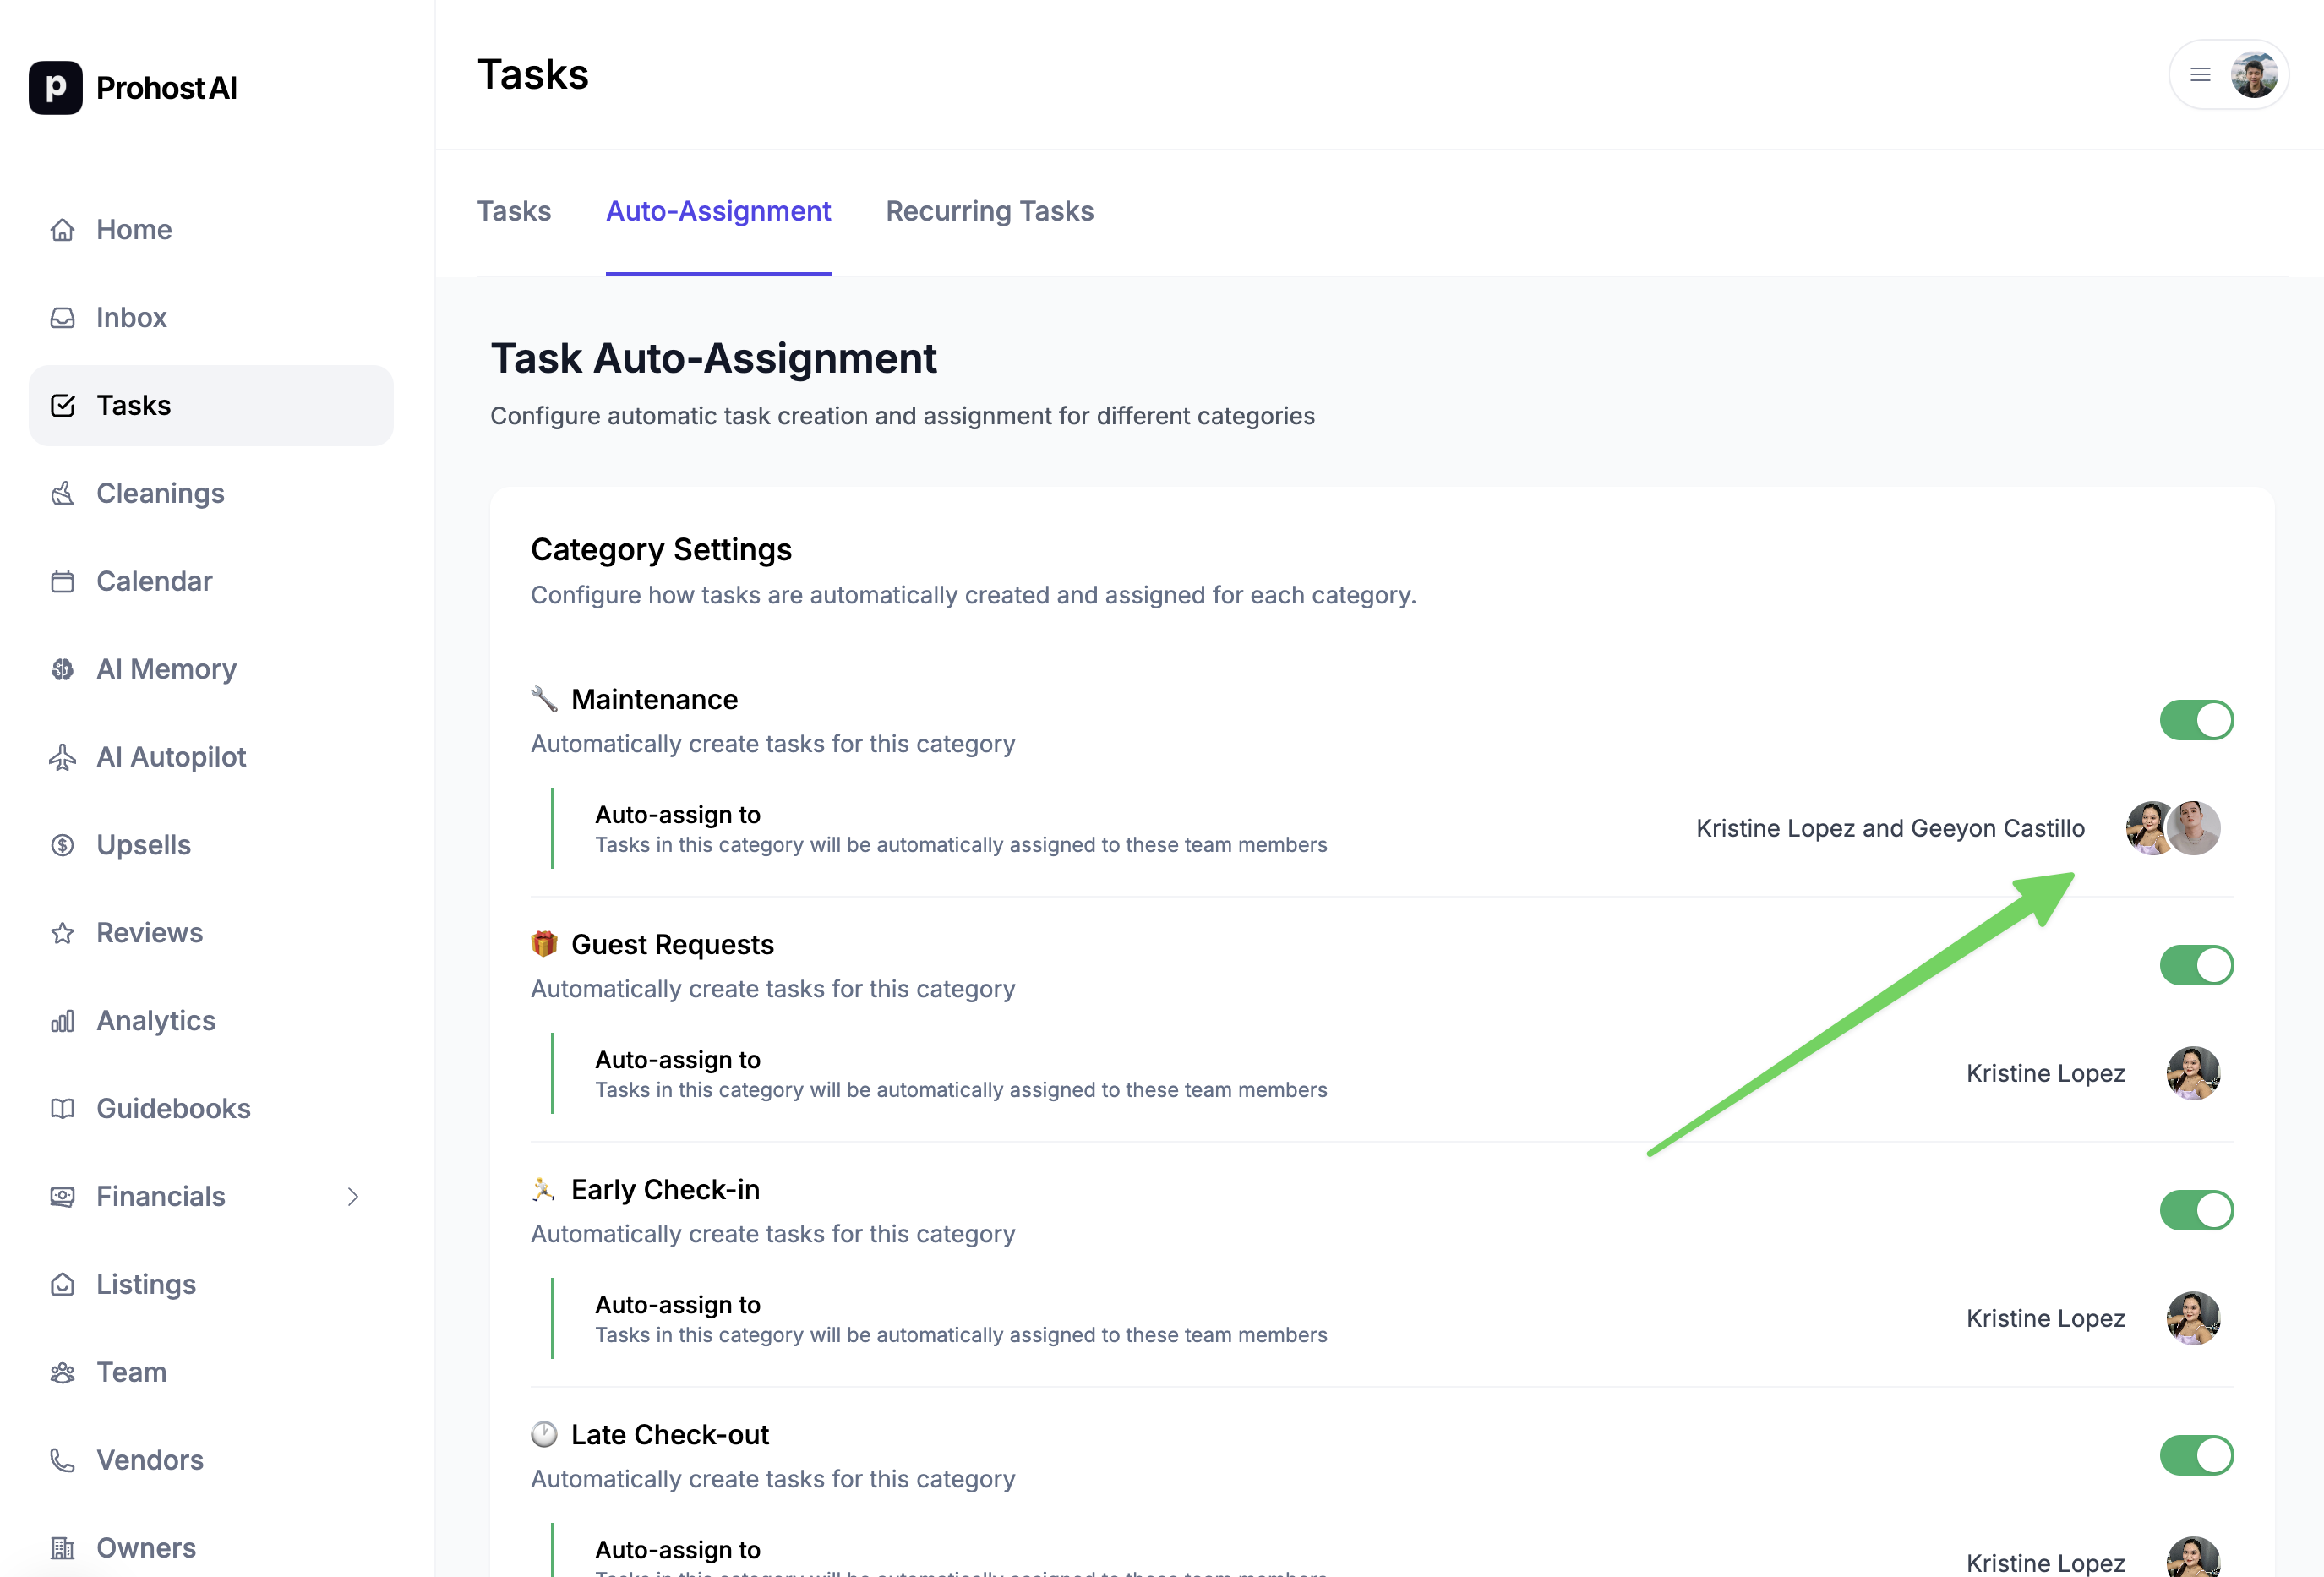
Task: Go to Analytics in sidebar
Action: pos(156,1021)
